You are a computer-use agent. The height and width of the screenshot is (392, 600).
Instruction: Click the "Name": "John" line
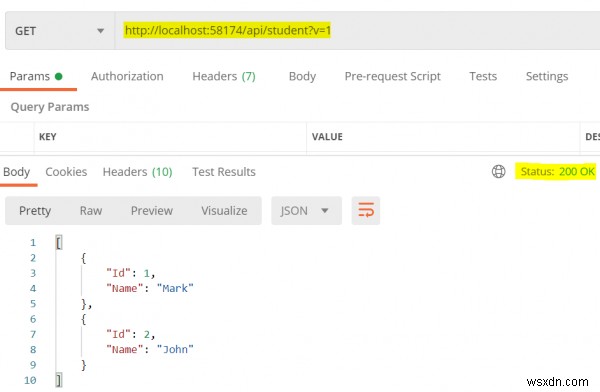click(150, 350)
